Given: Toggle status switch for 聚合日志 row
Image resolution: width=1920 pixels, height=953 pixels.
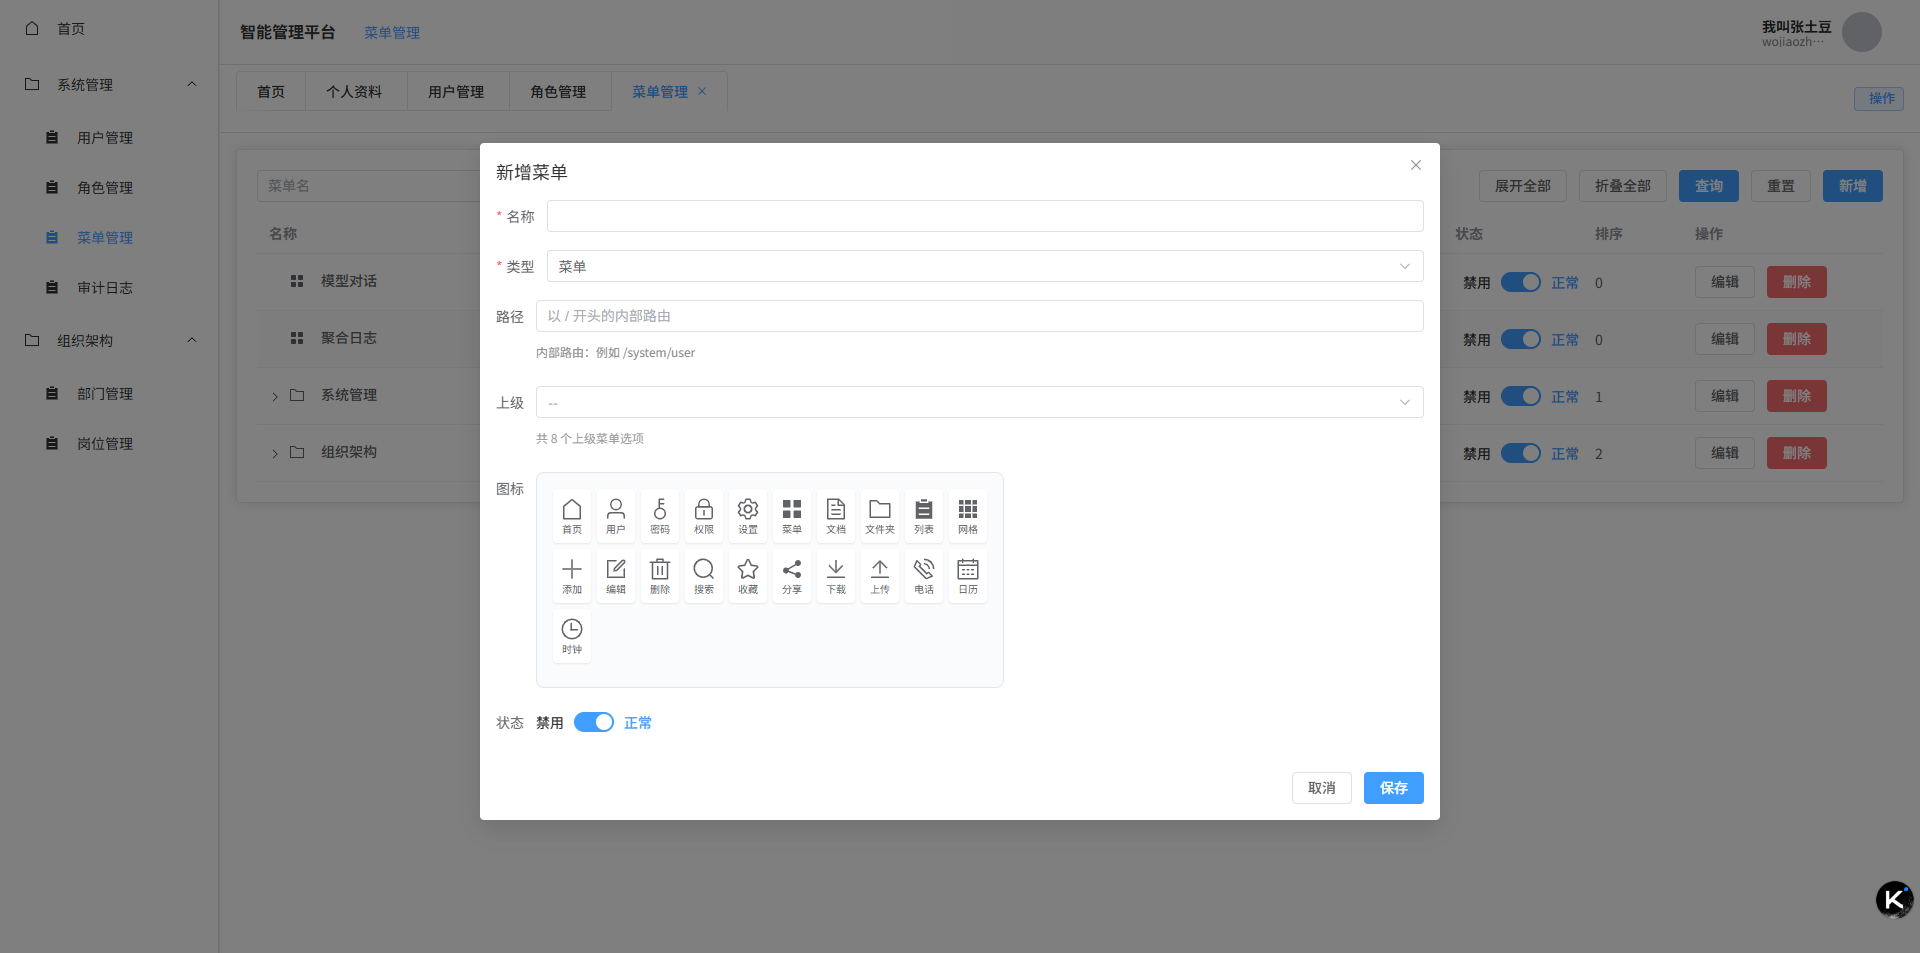Looking at the screenshot, I should coord(1521,339).
